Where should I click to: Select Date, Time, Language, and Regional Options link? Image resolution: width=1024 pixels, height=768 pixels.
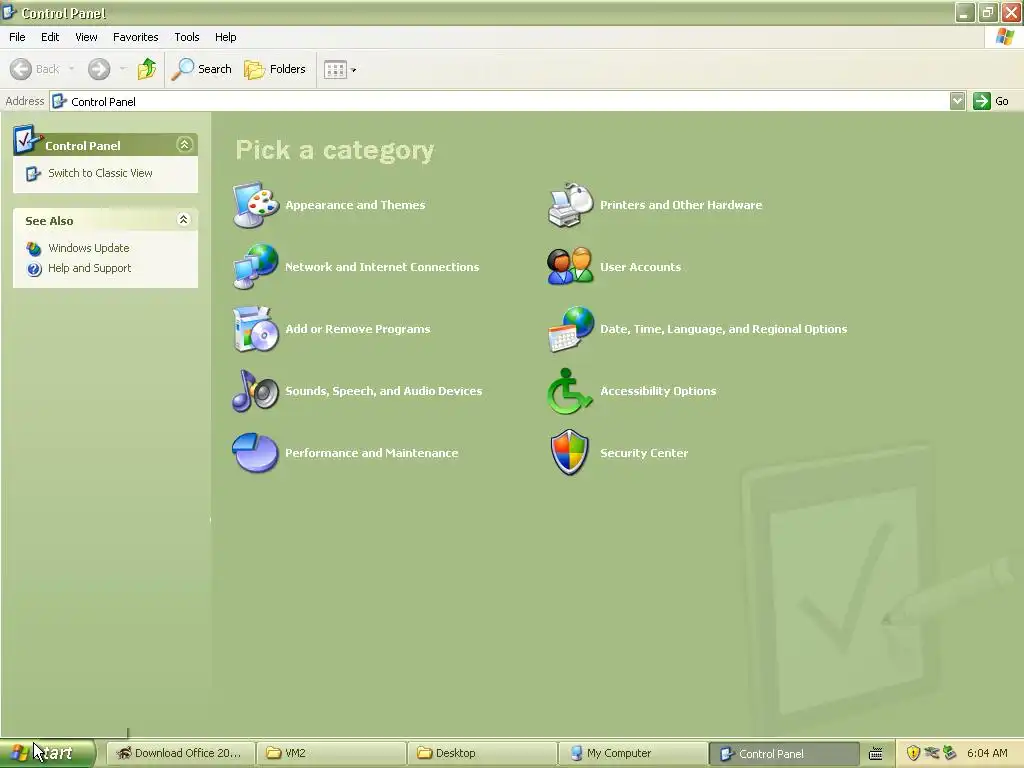pos(724,329)
